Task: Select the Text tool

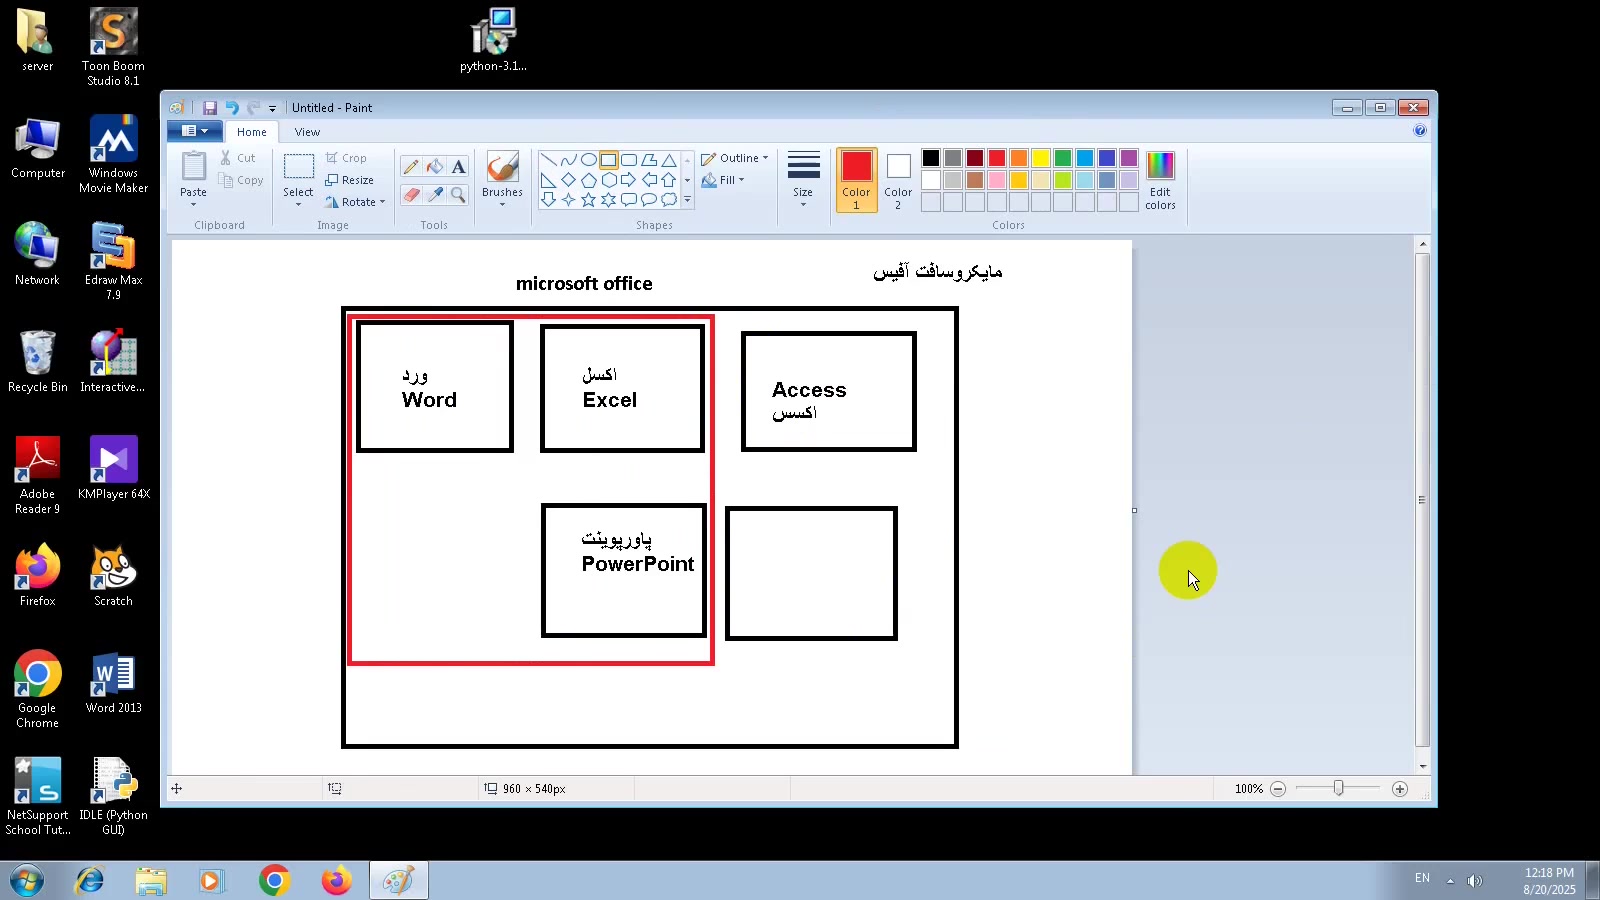Action: pyautogui.click(x=458, y=167)
